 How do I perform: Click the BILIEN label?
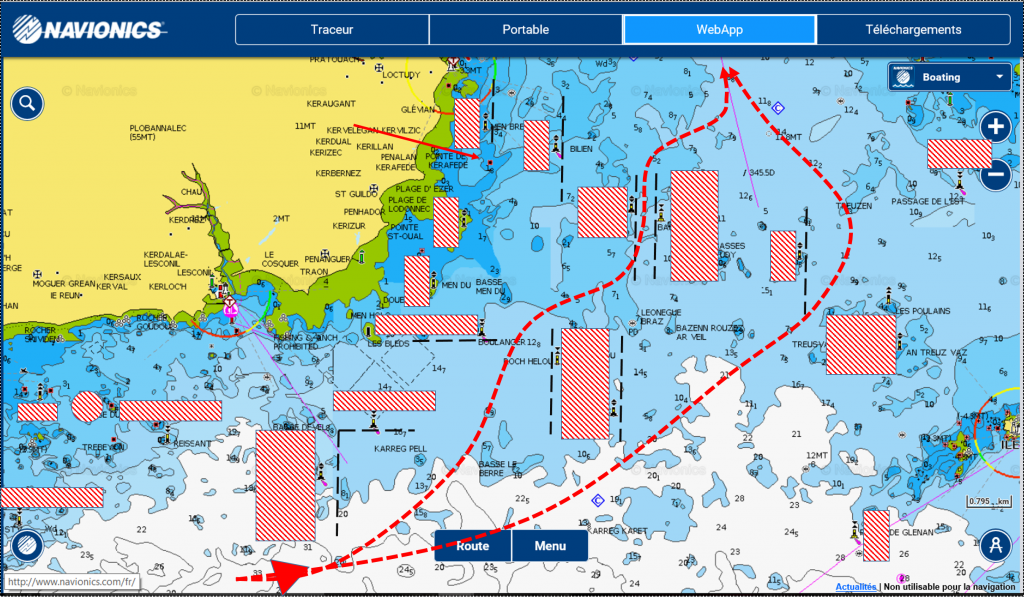coord(581,149)
